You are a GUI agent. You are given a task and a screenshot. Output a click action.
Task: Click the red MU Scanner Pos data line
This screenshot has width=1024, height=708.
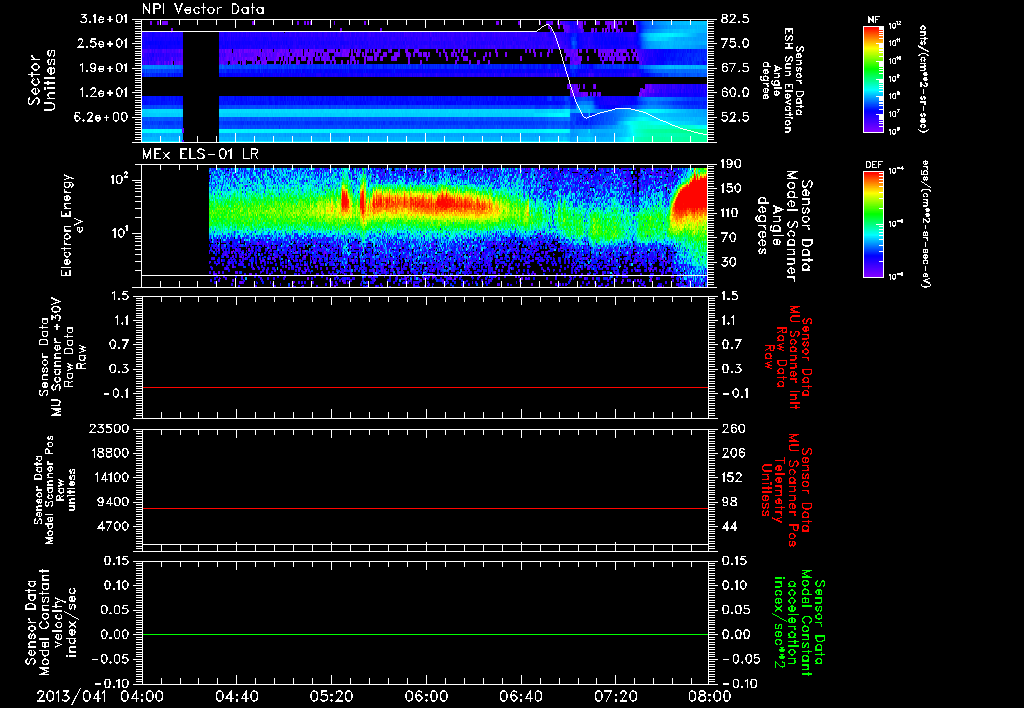pos(425,508)
